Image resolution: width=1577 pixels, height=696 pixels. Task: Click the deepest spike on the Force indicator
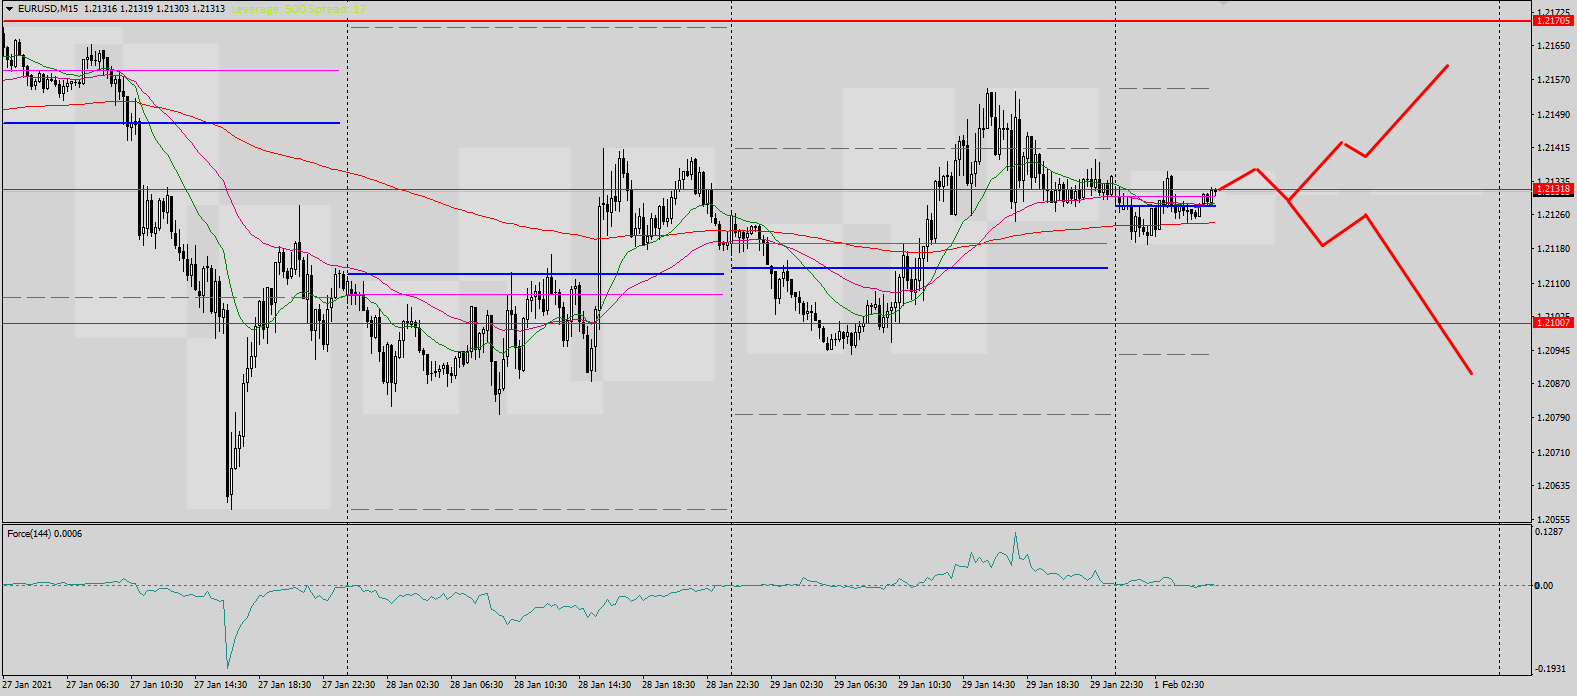click(228, 667)
